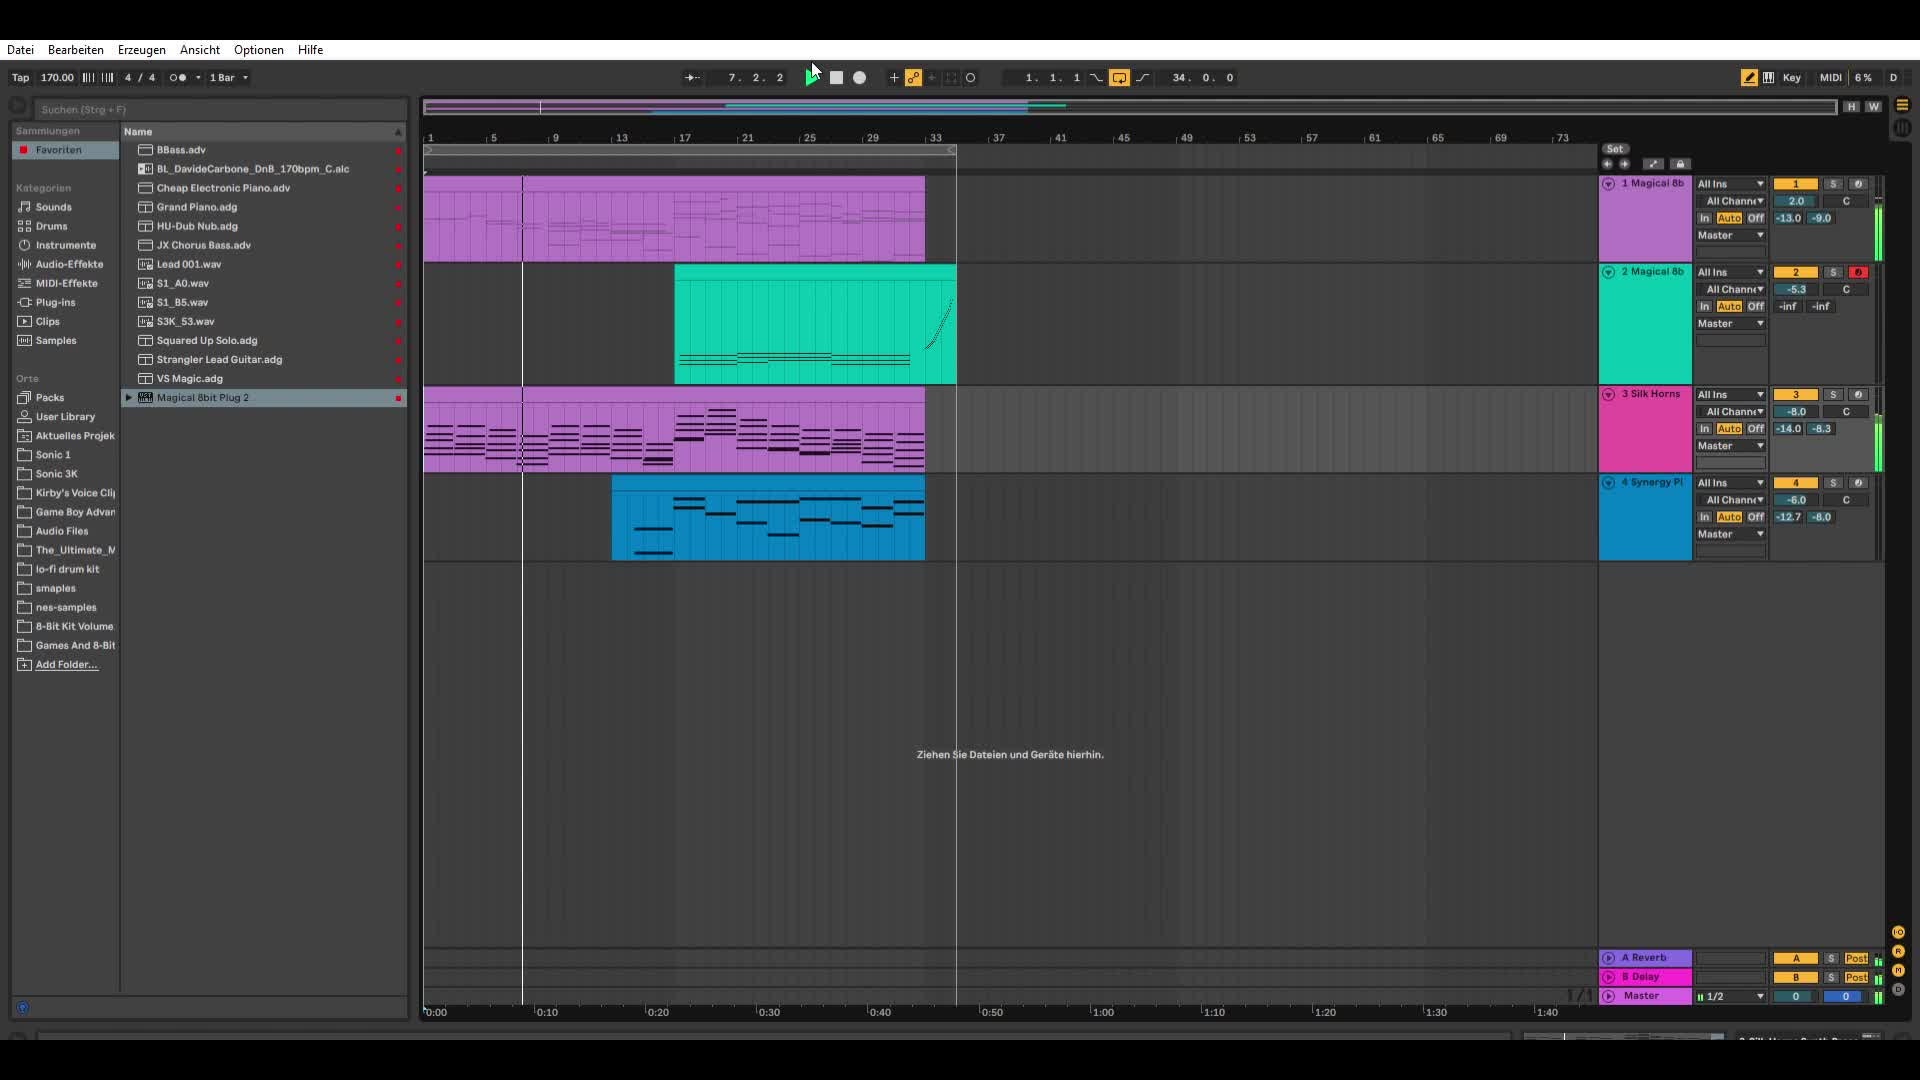Solo track 1 with S button
The image size is (1920, 1080).
coord(1833,184)
